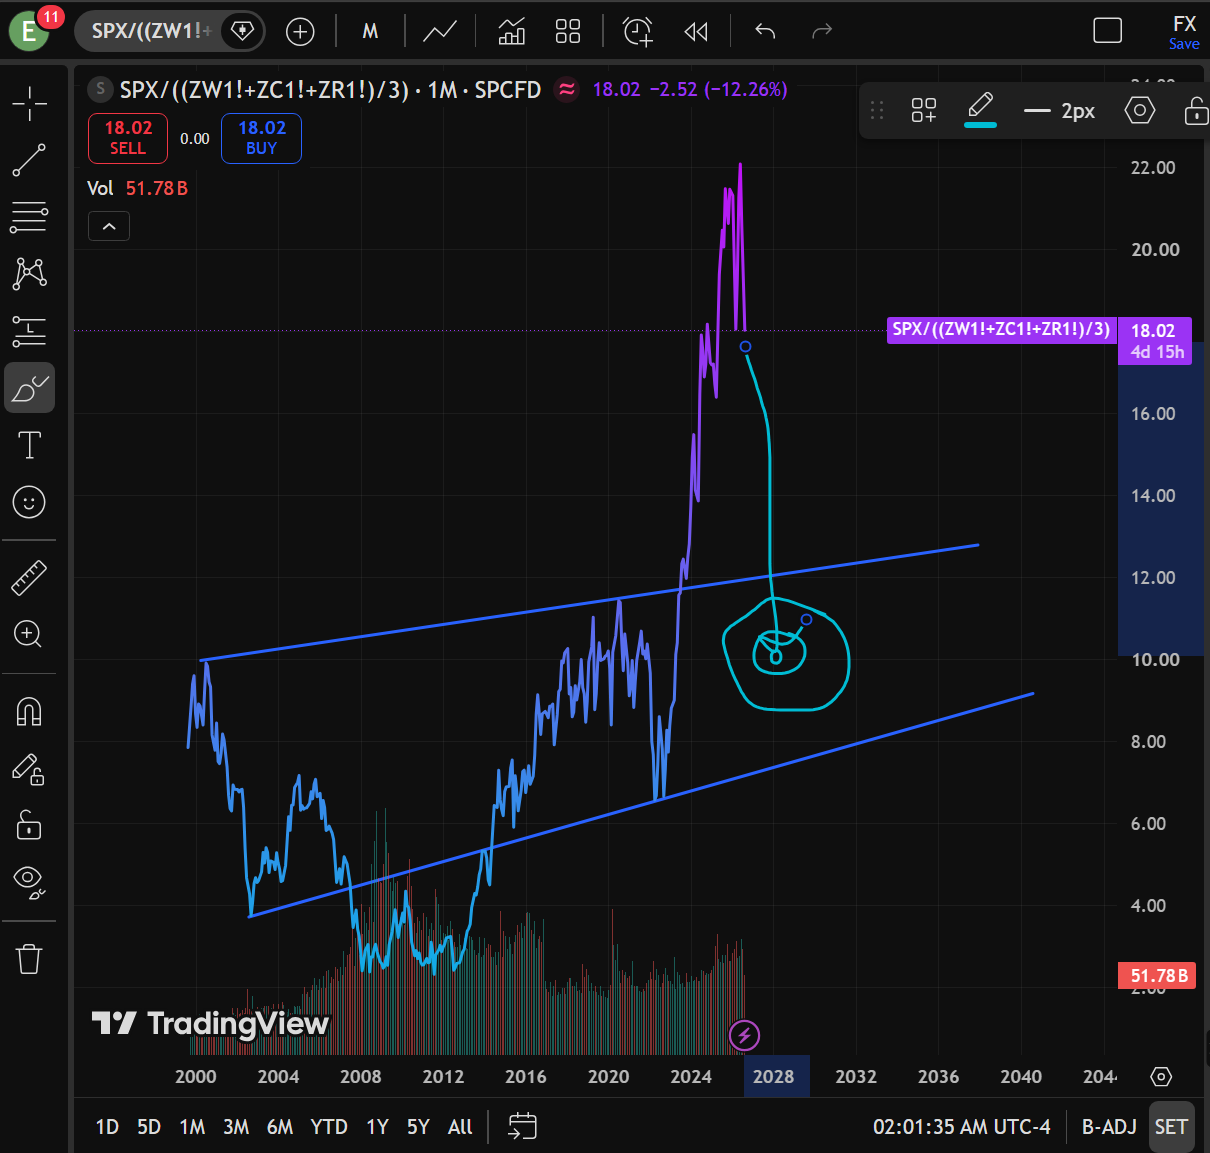The height and width of the screenshot is (1153, 1210).
Task: Move the floating drawing toolbar handle
Action: point(877,110)
